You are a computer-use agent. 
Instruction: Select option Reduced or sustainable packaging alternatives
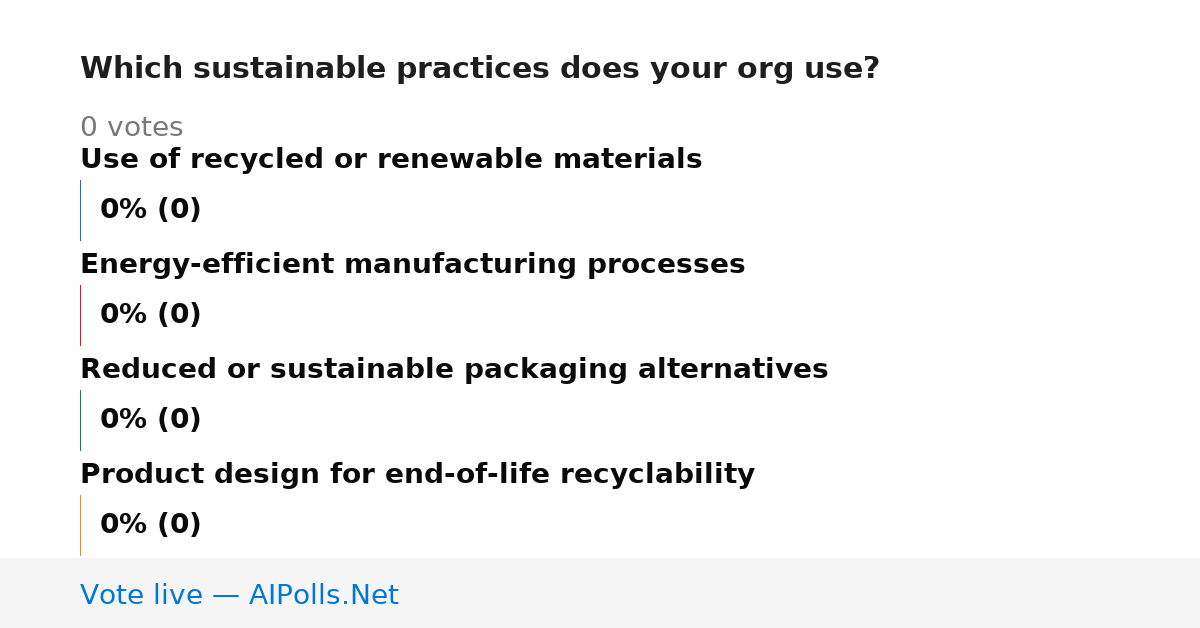(454, 369)
